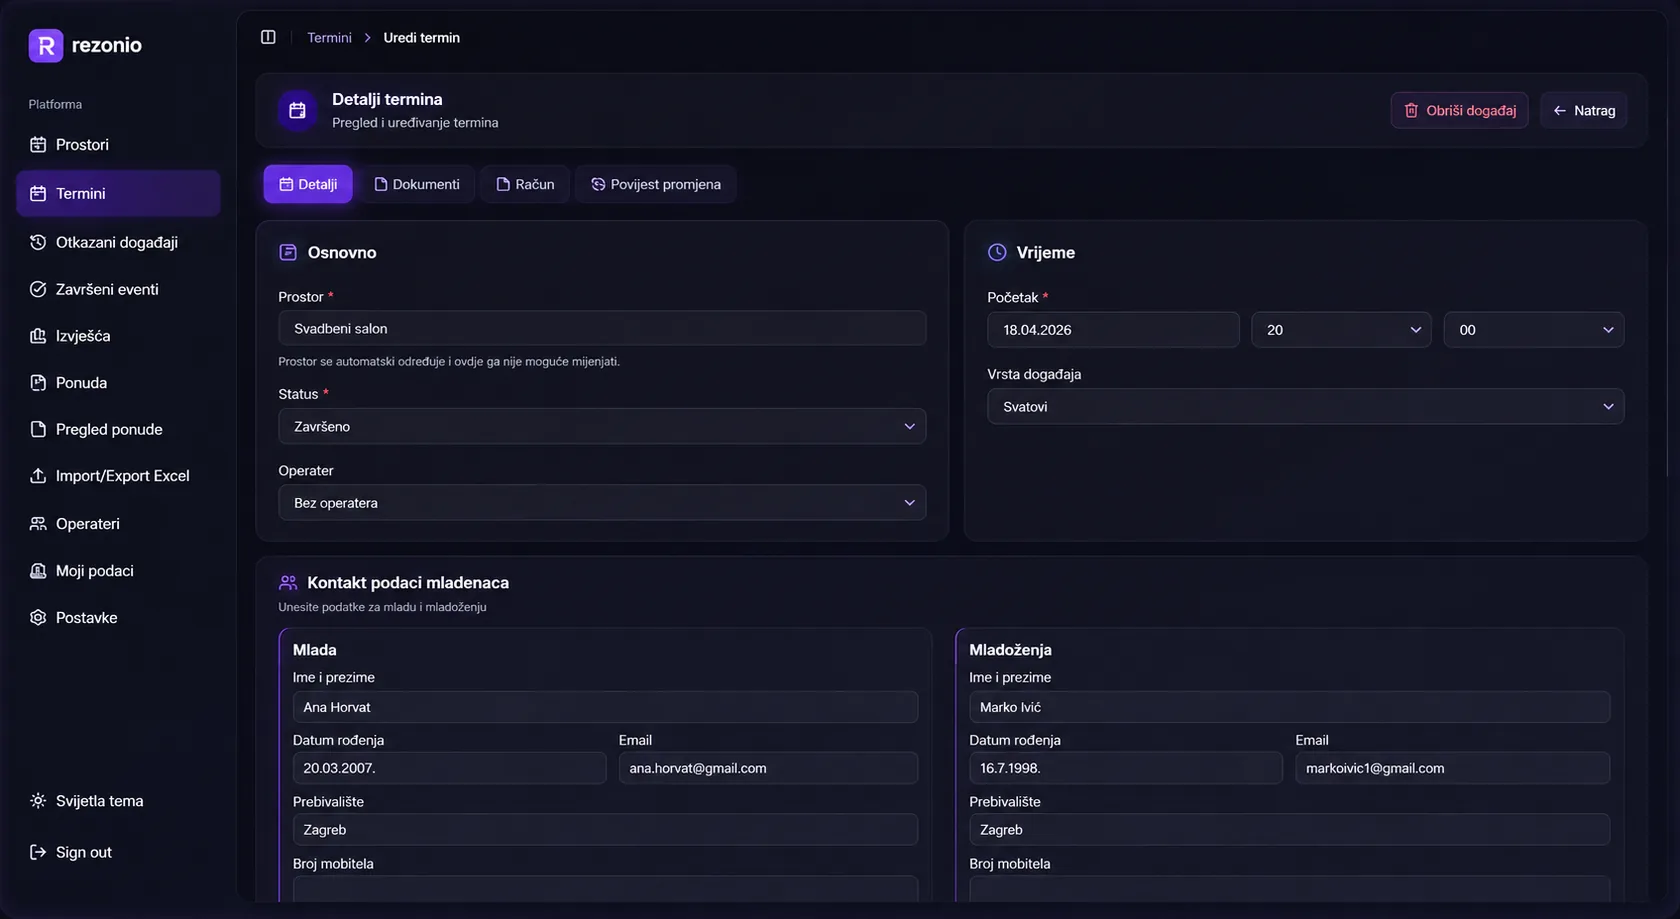Viewport: 1680px width, 919px height.
Task: Open the minutes dropdown showing 00
Action: click(1533, 330)
